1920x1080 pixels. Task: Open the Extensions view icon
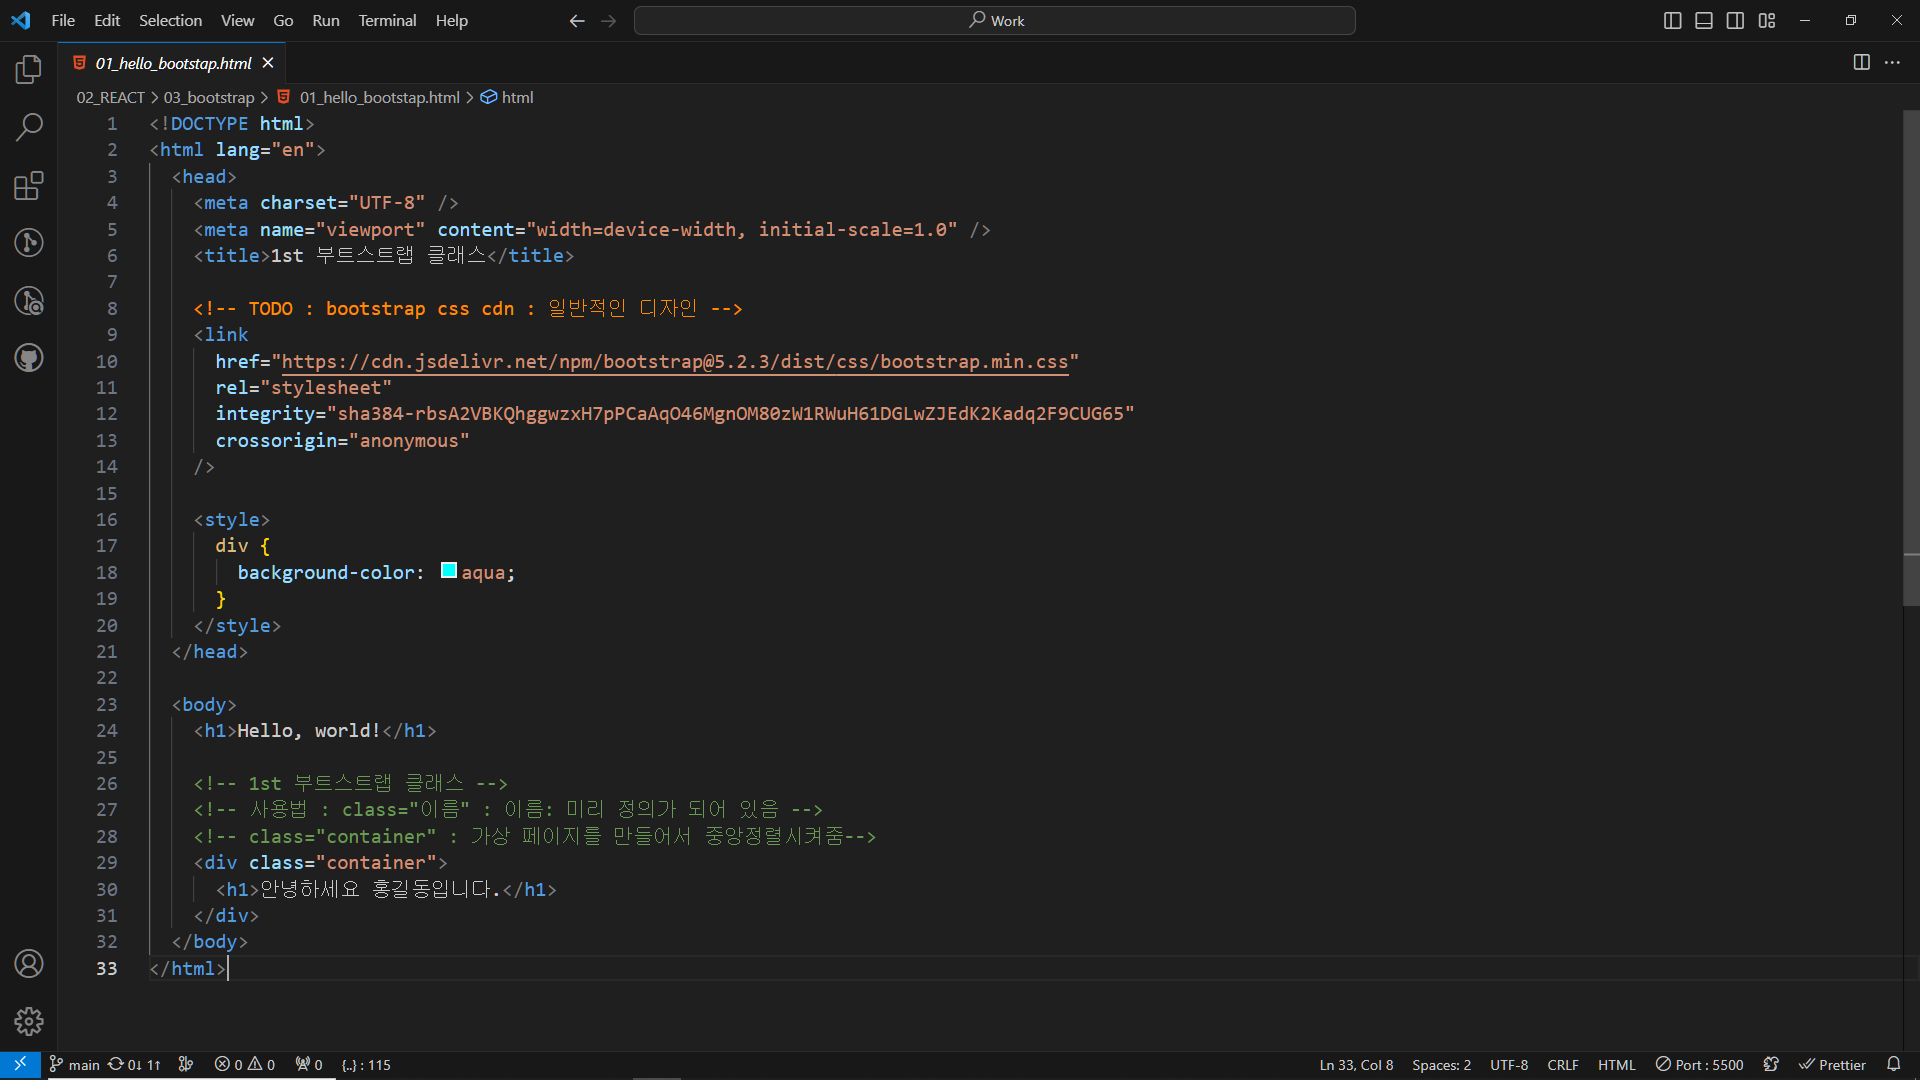click(29, 186)
